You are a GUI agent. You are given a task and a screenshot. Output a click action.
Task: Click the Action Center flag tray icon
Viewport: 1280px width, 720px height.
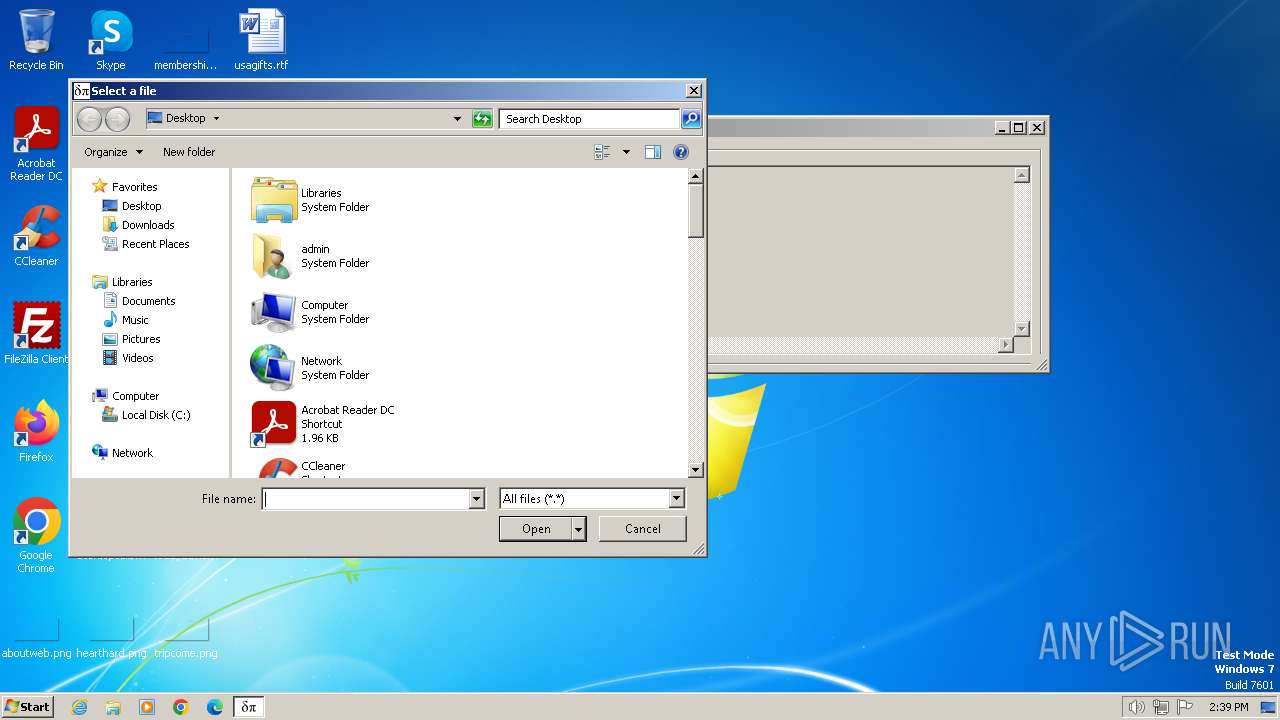(1185, 707)
